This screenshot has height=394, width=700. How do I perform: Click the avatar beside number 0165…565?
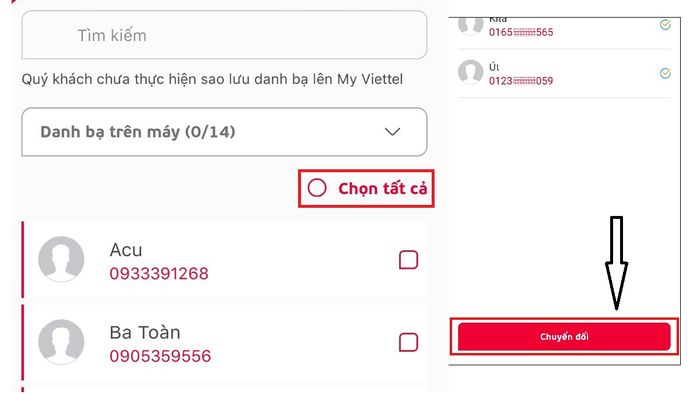pyautogui.click(x=471, y=25)
